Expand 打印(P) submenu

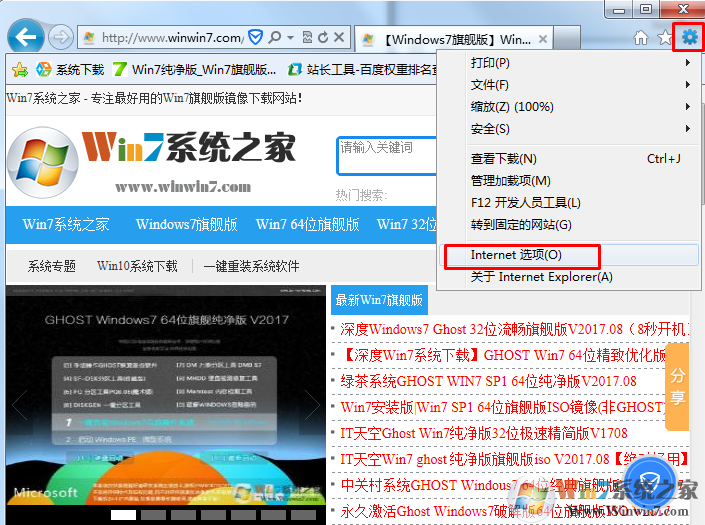point(569,62)
